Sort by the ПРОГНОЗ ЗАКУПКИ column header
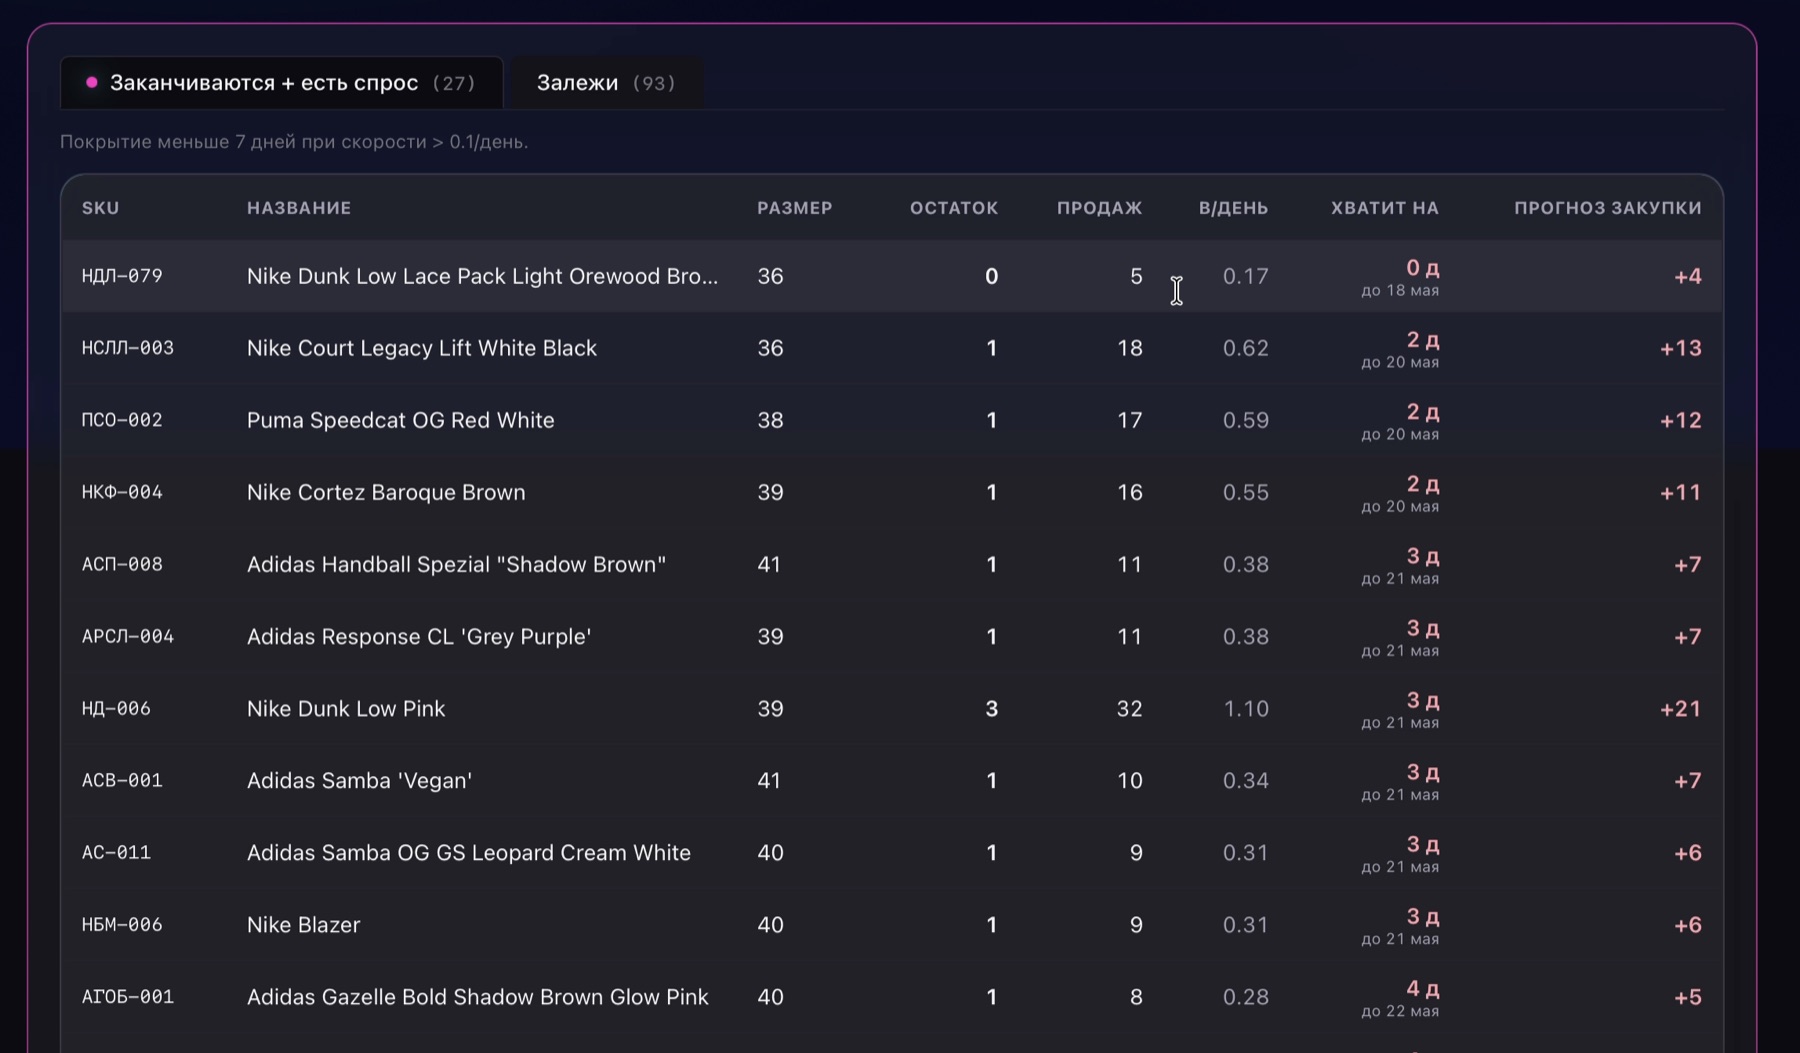The image size is (1800, 1053). 1608,208
